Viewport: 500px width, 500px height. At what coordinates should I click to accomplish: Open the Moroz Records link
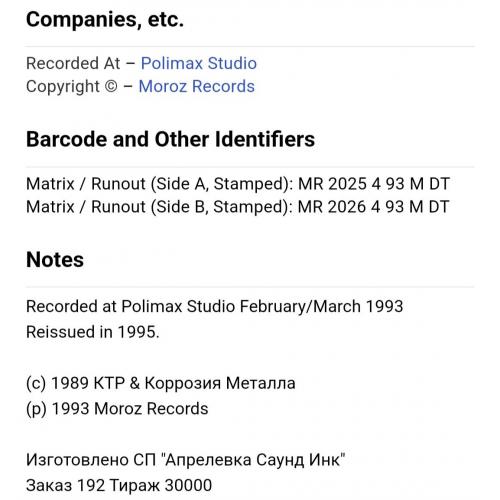coord(197,86)
